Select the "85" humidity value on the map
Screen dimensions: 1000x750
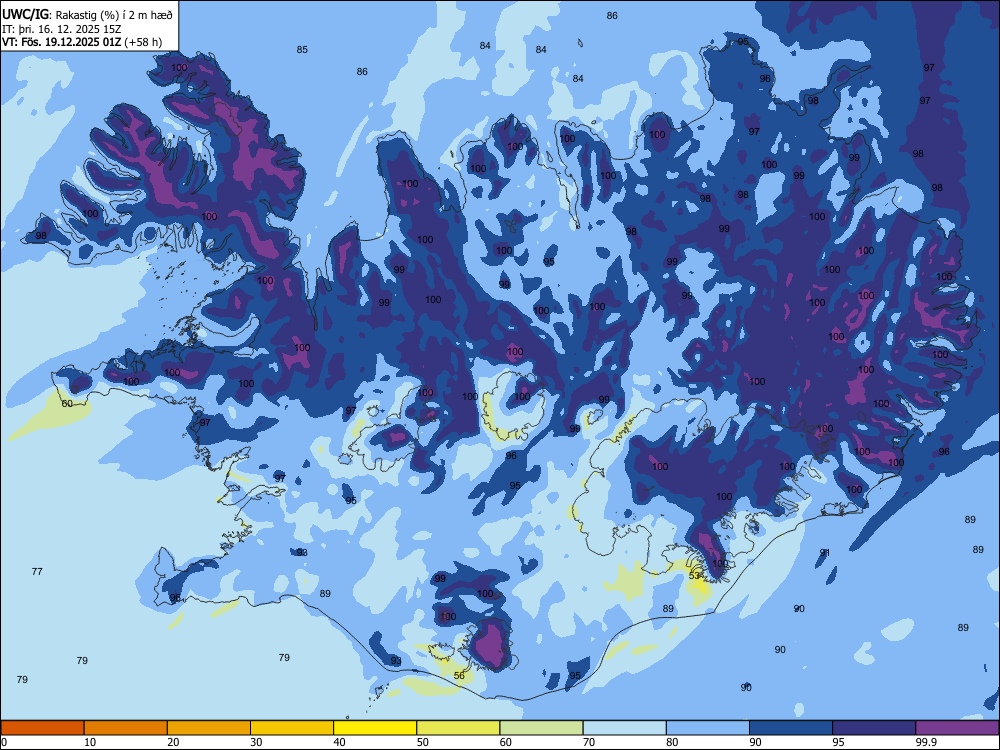pyautogui.click(x=302, y=49)
